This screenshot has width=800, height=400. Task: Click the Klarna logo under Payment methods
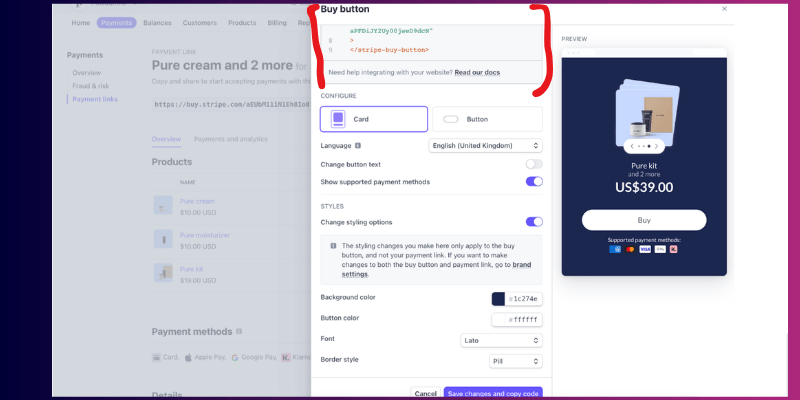pyautogui.click(x=286, y=357)
